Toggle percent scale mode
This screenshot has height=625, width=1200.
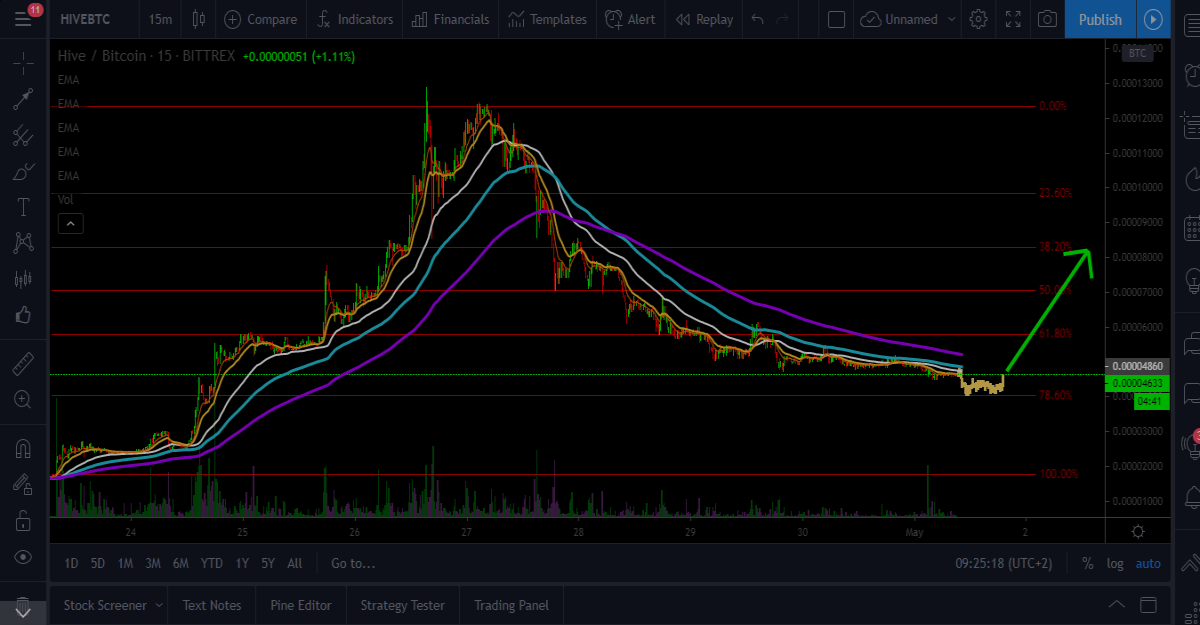pyautogui.click(x=1087, y=563)
